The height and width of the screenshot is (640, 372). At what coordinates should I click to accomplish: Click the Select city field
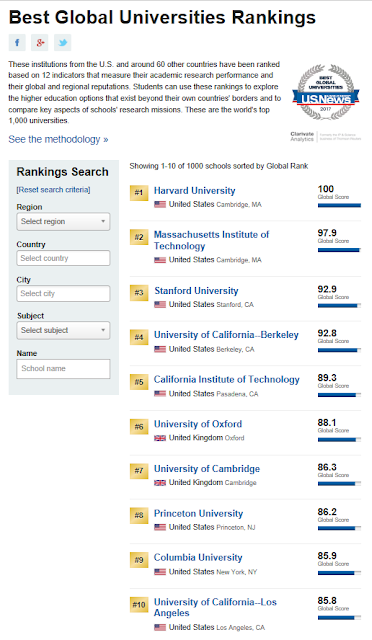[63, 293]
